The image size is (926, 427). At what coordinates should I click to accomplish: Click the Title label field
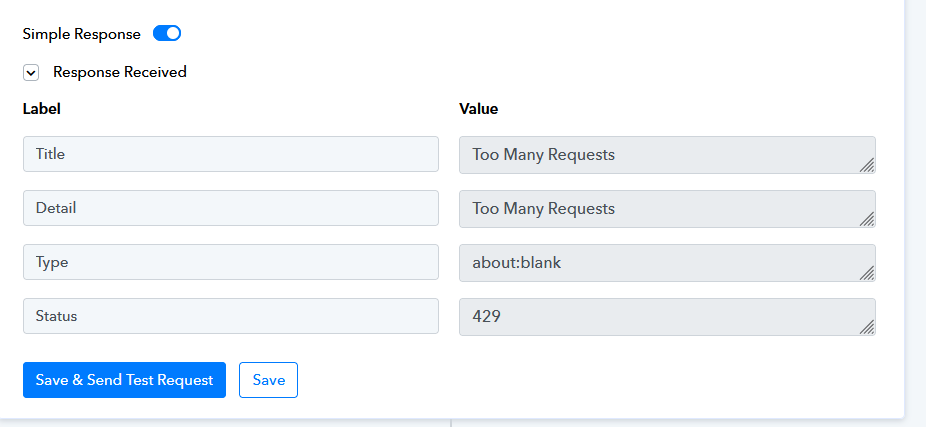click(231, 154)
